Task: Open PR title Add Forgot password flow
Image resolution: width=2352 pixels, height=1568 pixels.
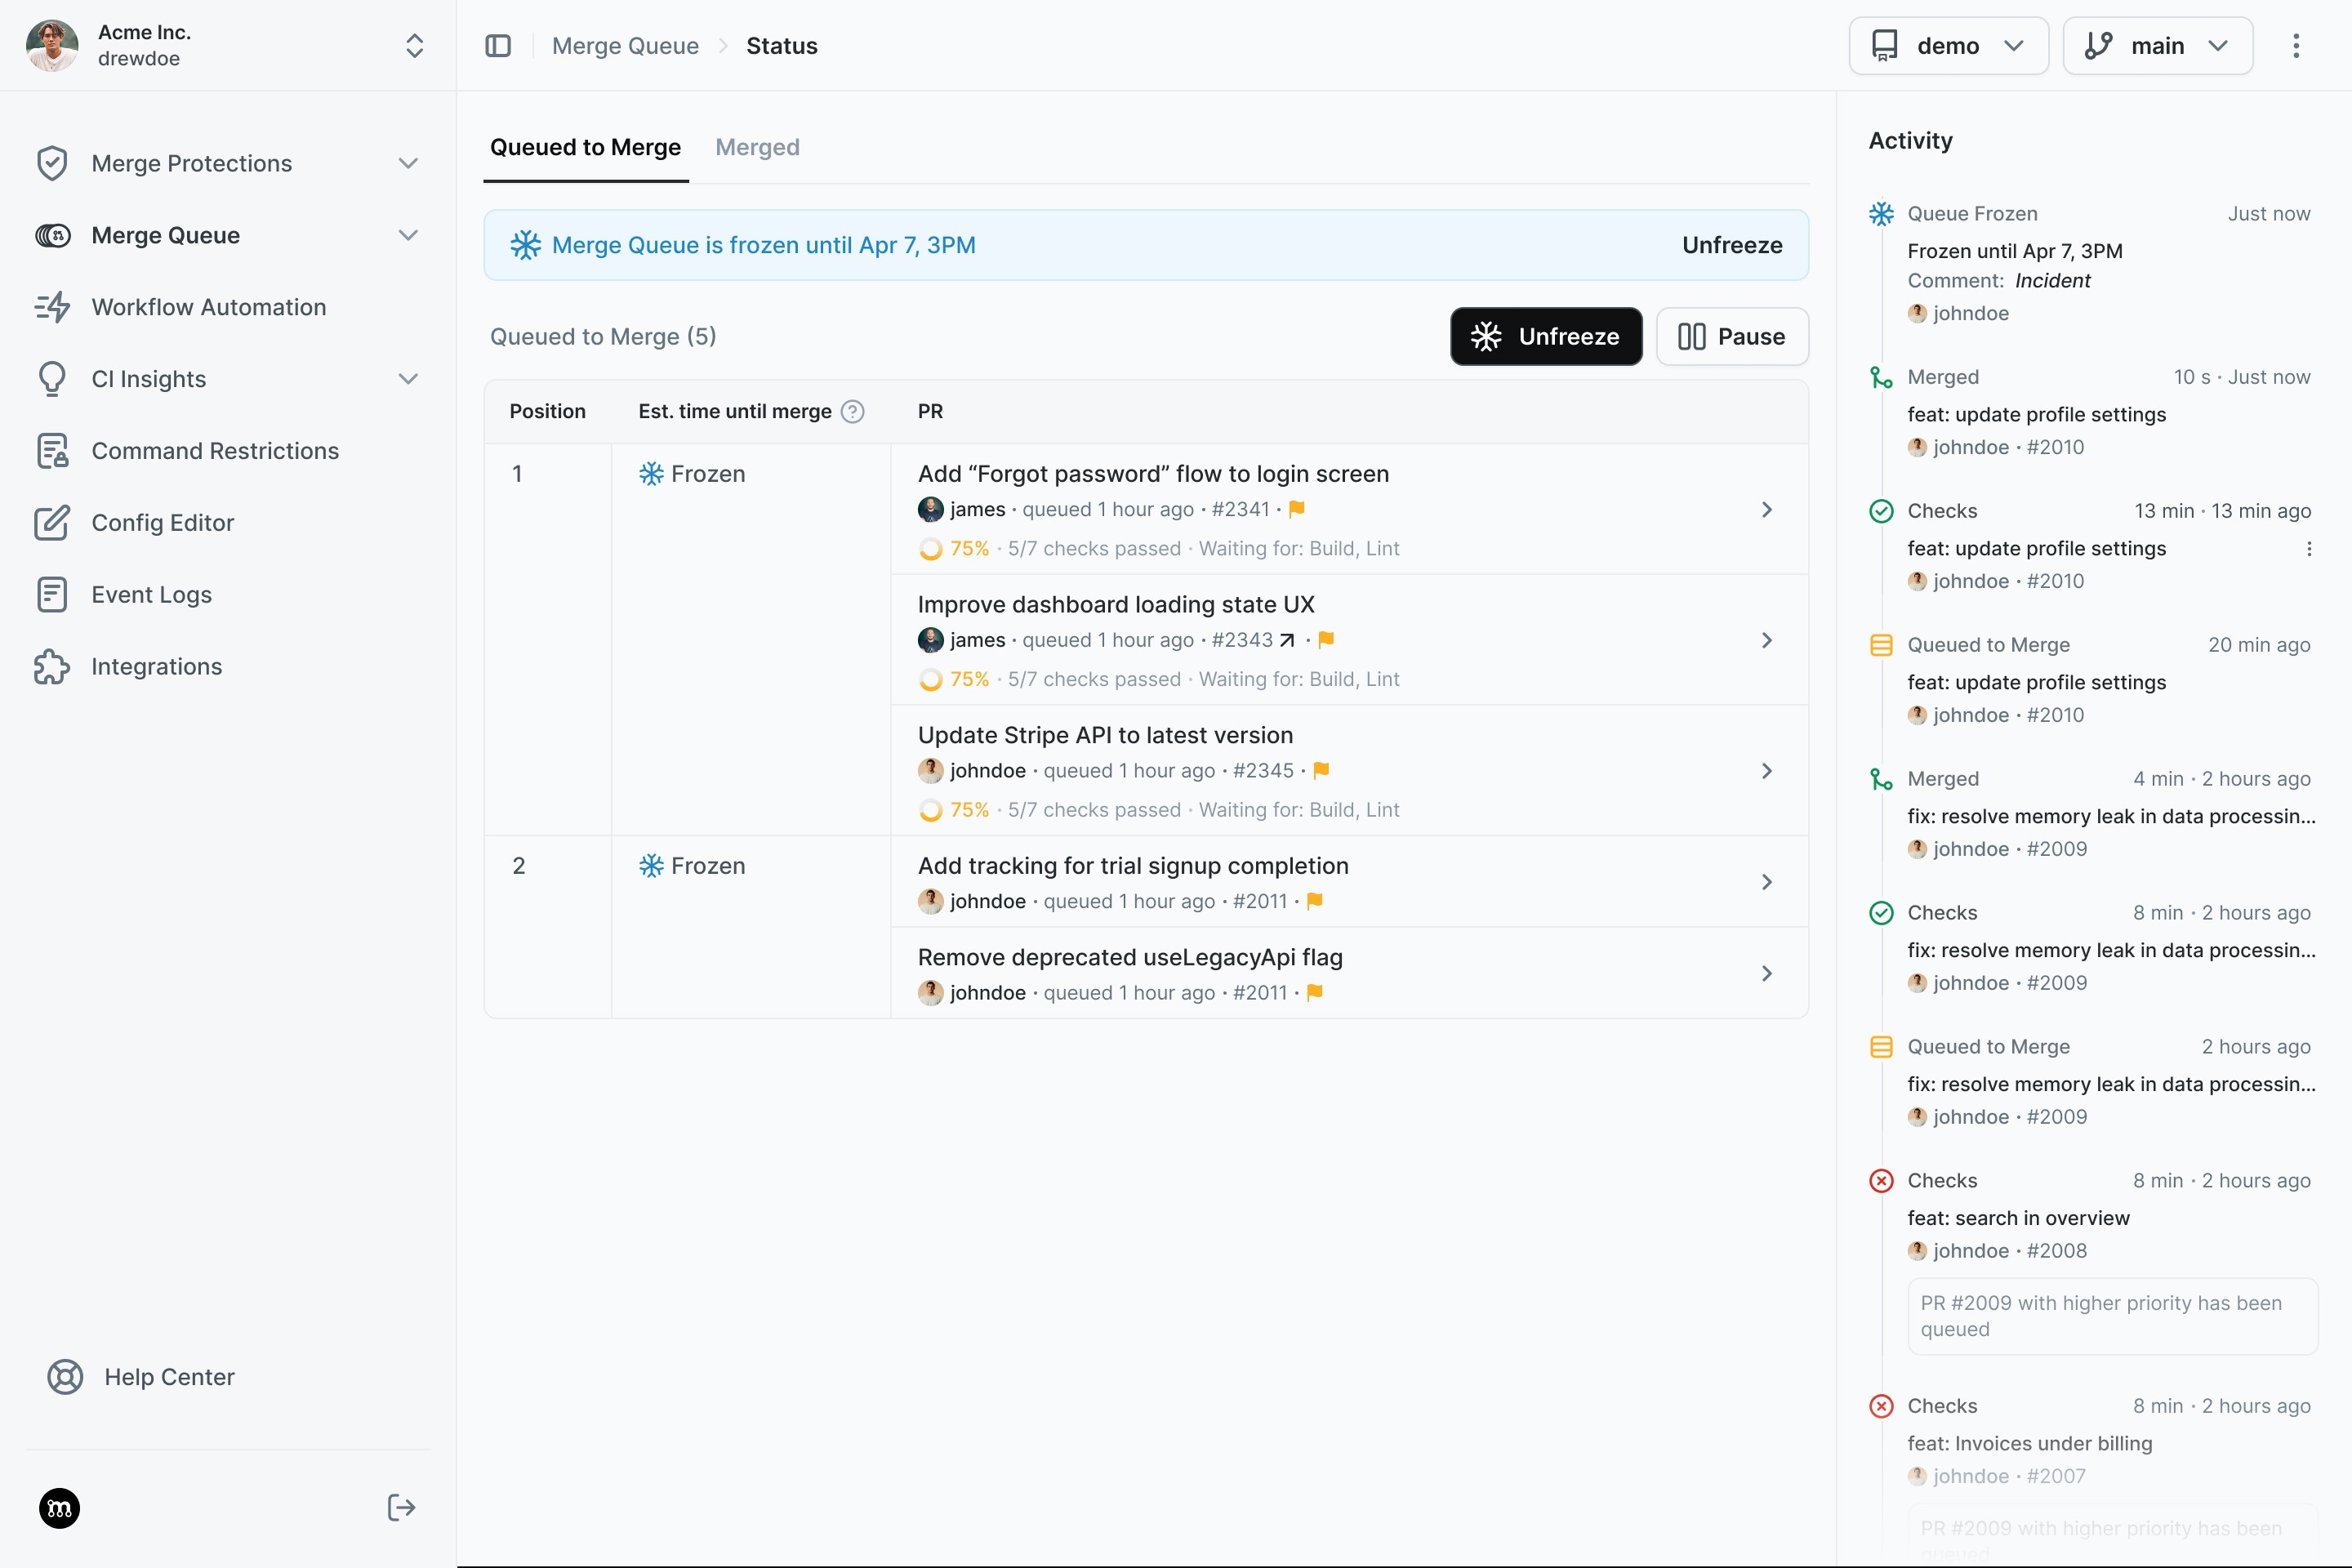Action: point(1153,474)
